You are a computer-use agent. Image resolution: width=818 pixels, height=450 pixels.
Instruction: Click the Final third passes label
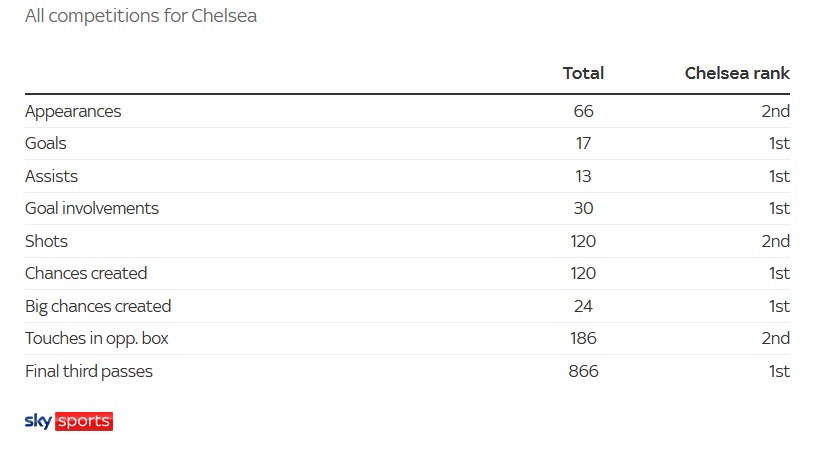point(89,371)
